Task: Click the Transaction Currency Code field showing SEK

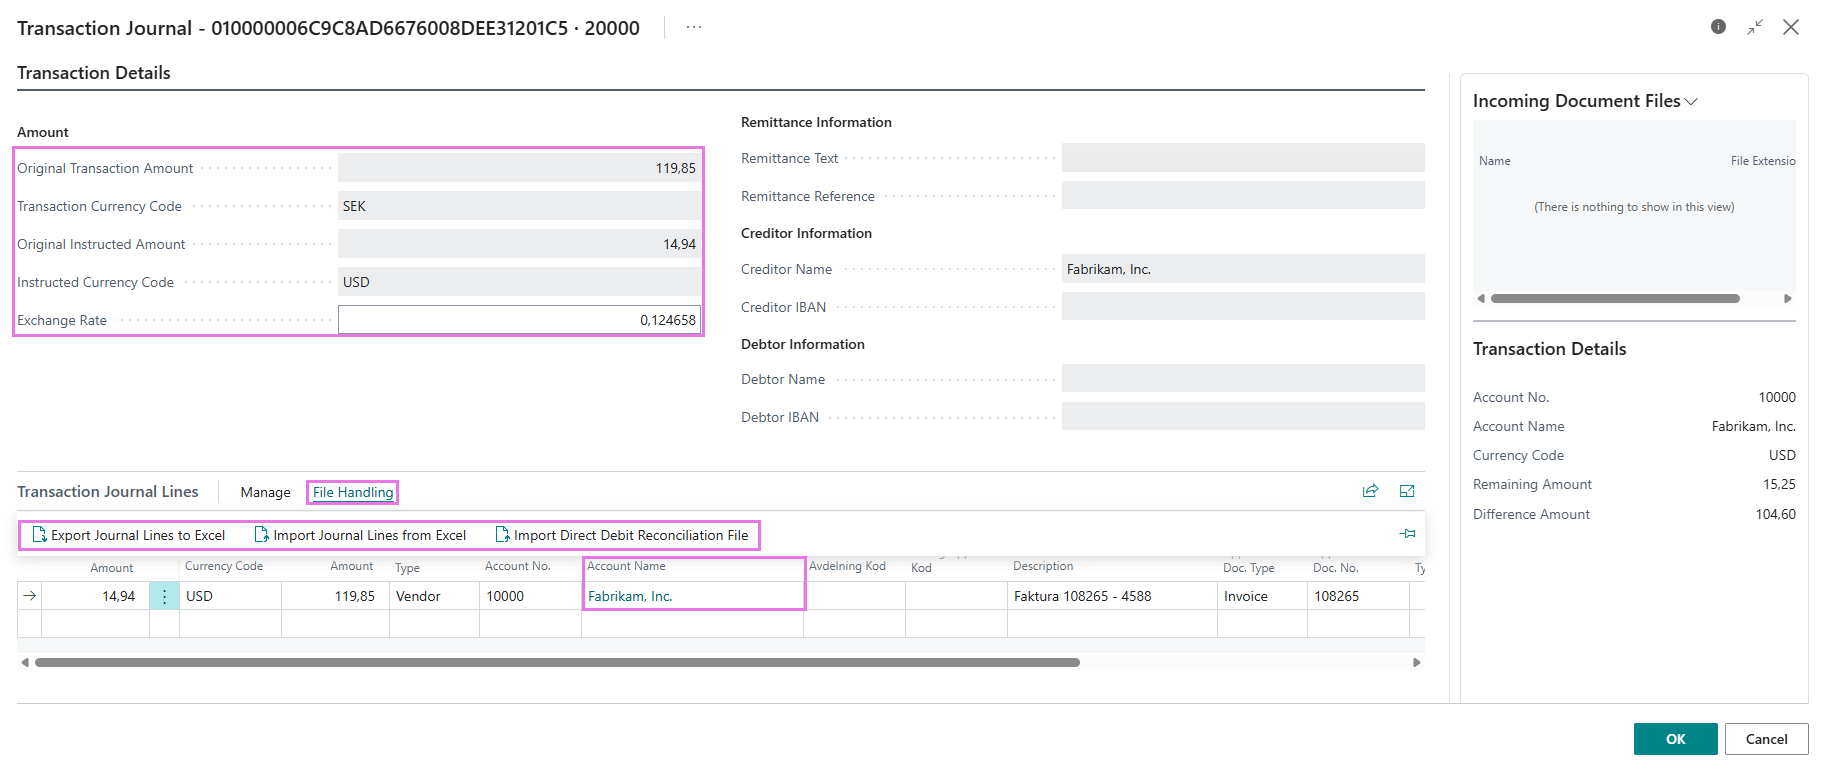Action: coord(519,206)
